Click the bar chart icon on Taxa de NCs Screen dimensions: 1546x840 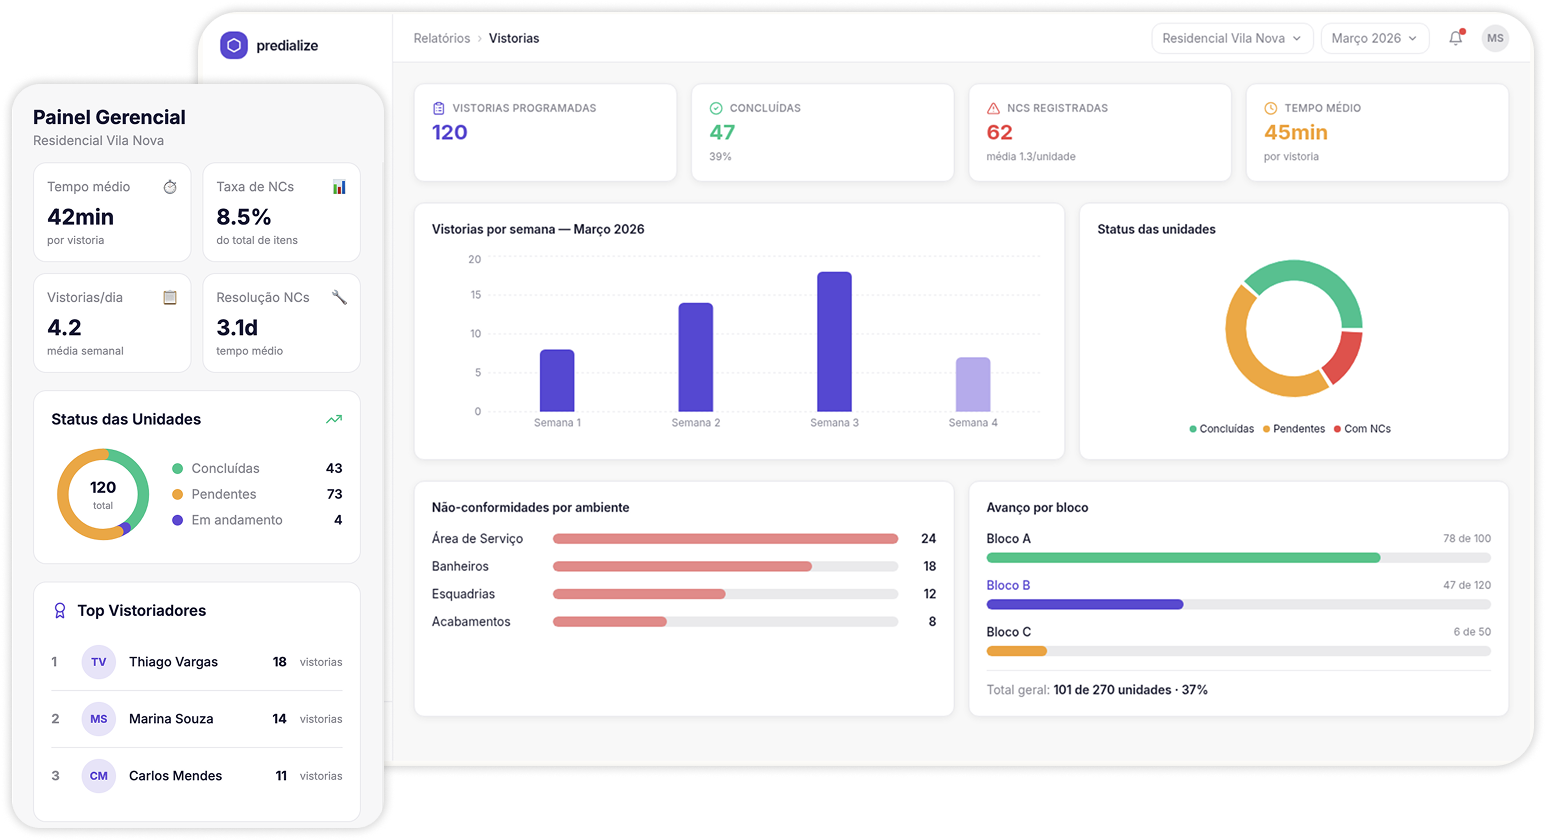pos(340,186)
